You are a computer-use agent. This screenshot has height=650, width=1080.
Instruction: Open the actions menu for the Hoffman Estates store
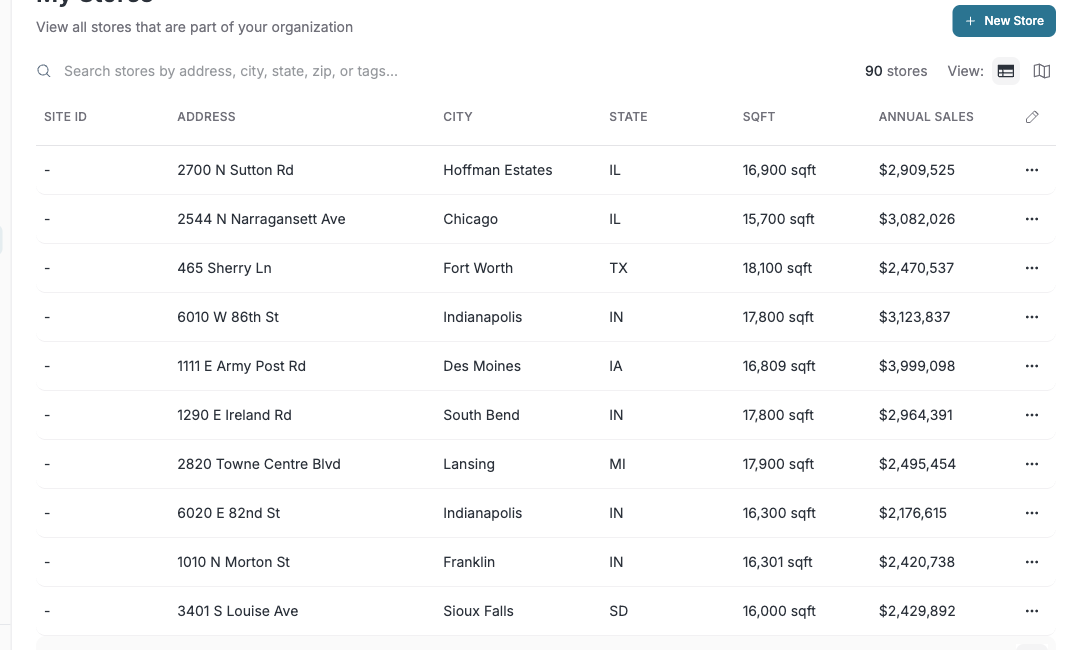[1031, 170]
